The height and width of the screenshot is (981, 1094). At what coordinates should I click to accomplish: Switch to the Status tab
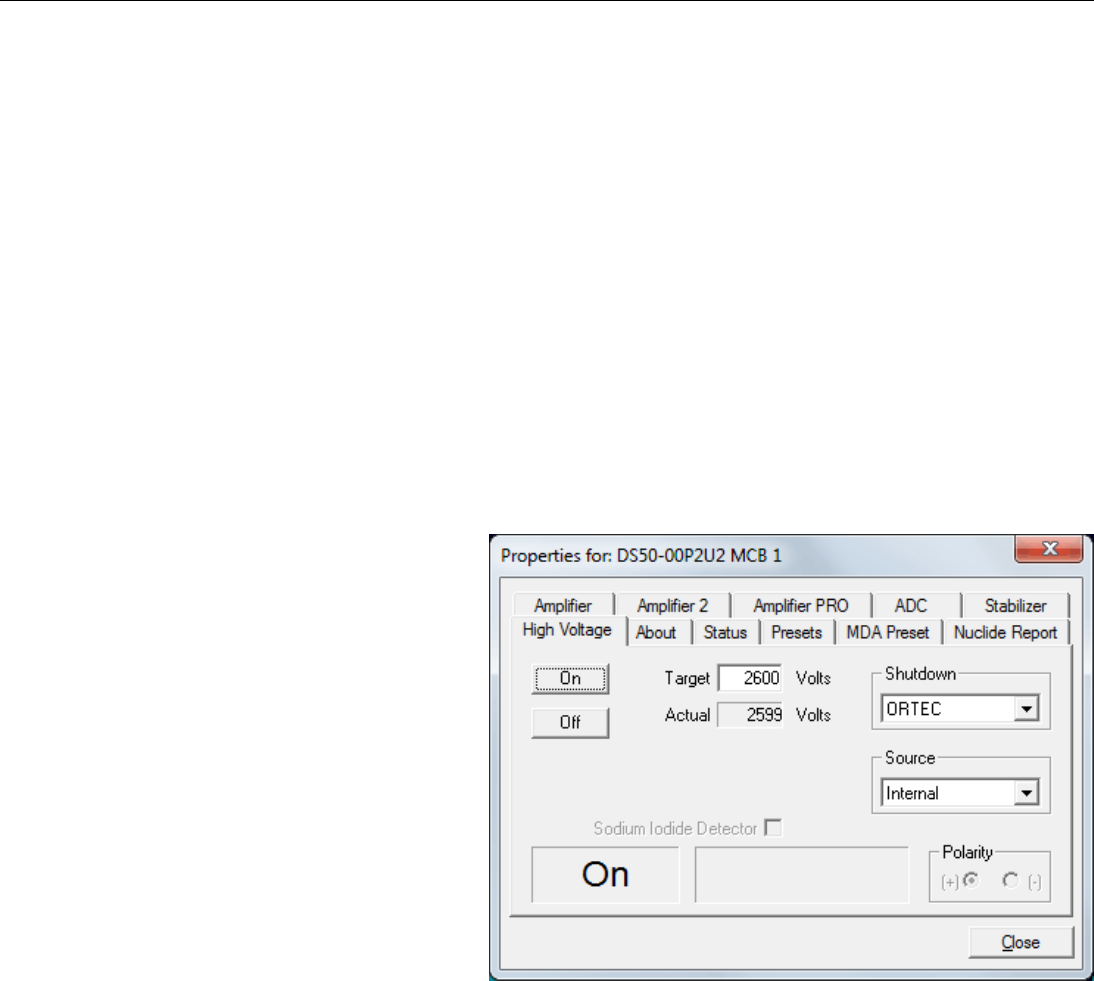click(x=725, y=632)
